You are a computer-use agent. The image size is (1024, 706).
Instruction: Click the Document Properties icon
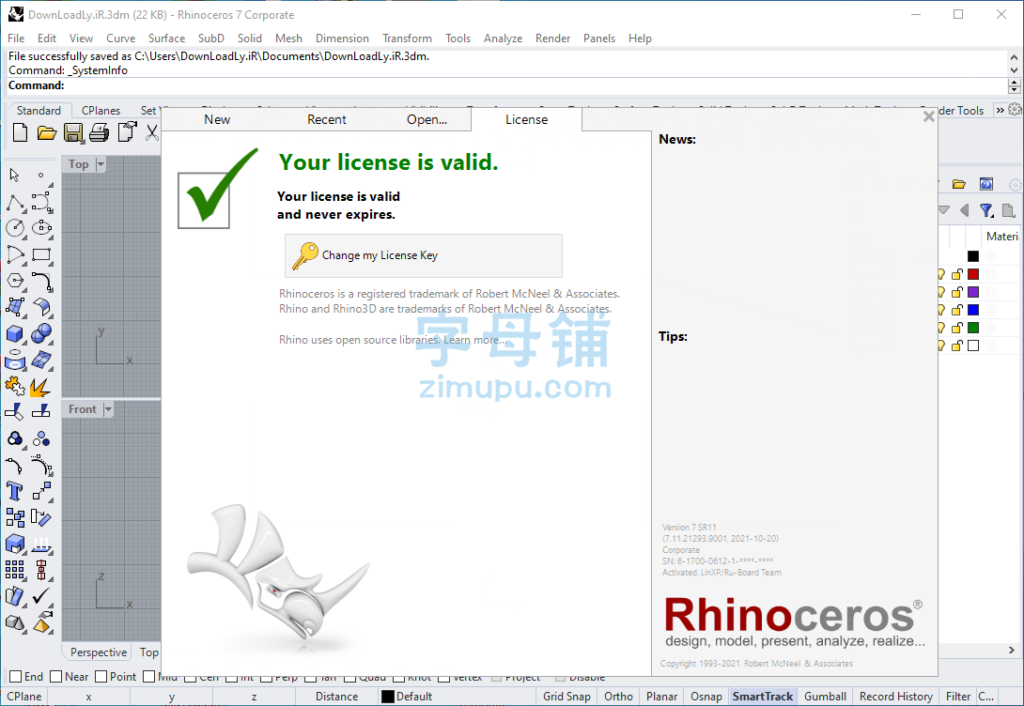point(127,133)
